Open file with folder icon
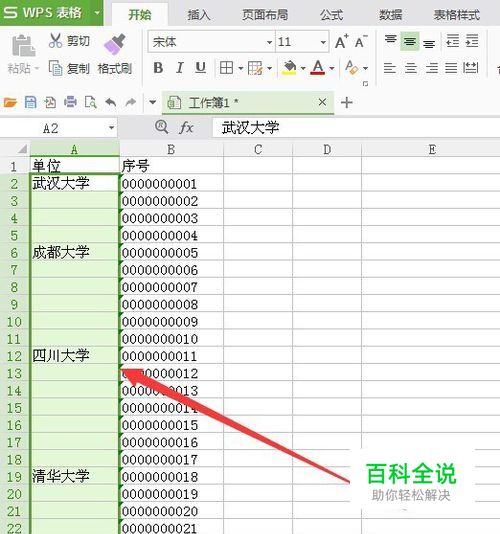The height and width of the screenshot is (534, 500). (10, 102)
